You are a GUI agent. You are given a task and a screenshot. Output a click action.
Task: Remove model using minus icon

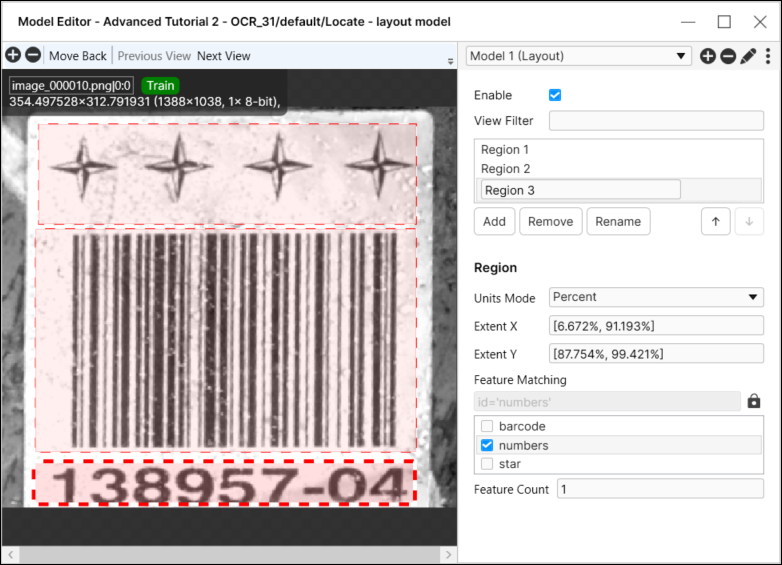(728, 56)
